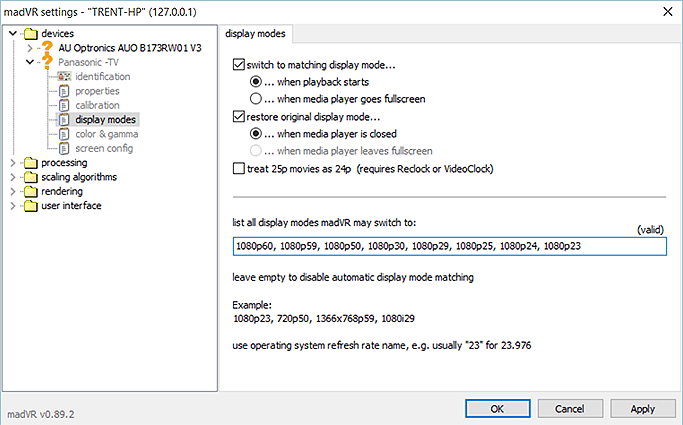The width and height of the screenshot is (683, 425).
Task: Toggle switch to matching display mode checkbox
Action: pyautogui.click(x=239, y=65)
